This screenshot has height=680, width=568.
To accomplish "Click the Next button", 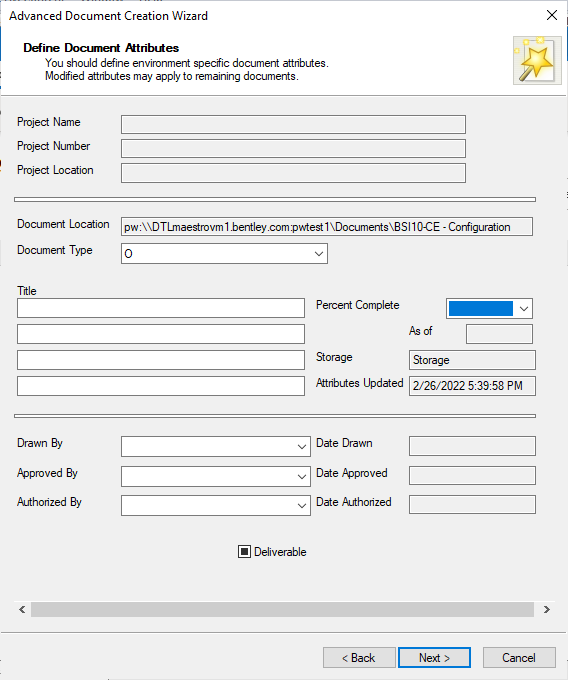I will coord(434,658).
